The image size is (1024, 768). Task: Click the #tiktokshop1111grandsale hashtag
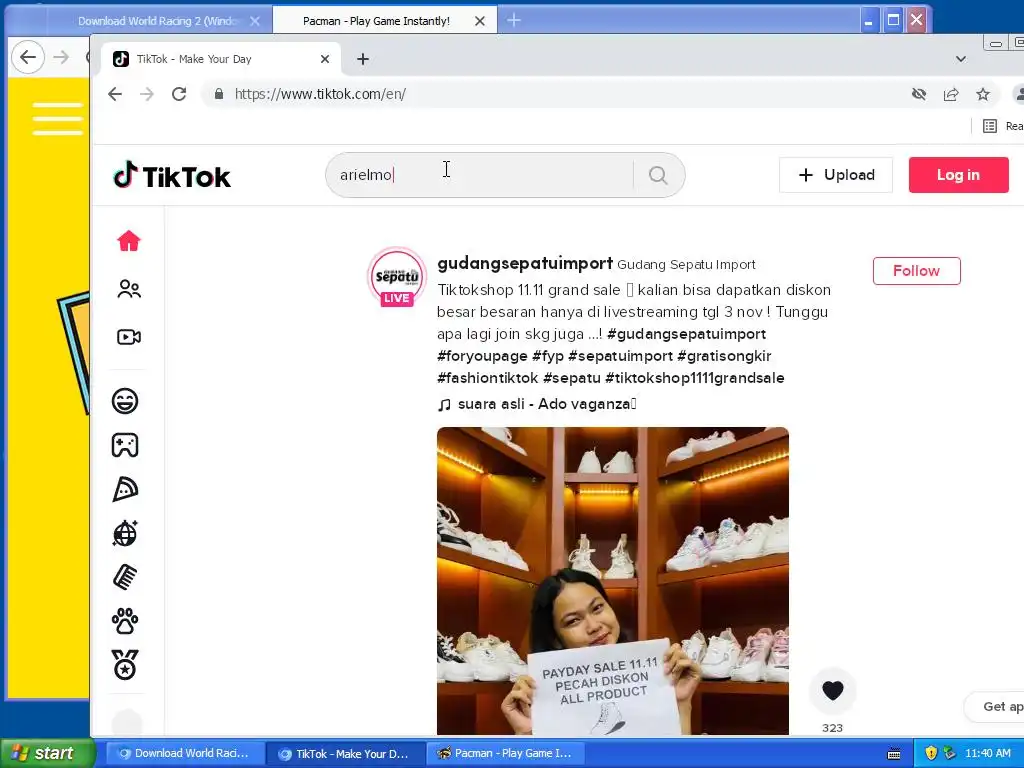click(x=694, y=378)
